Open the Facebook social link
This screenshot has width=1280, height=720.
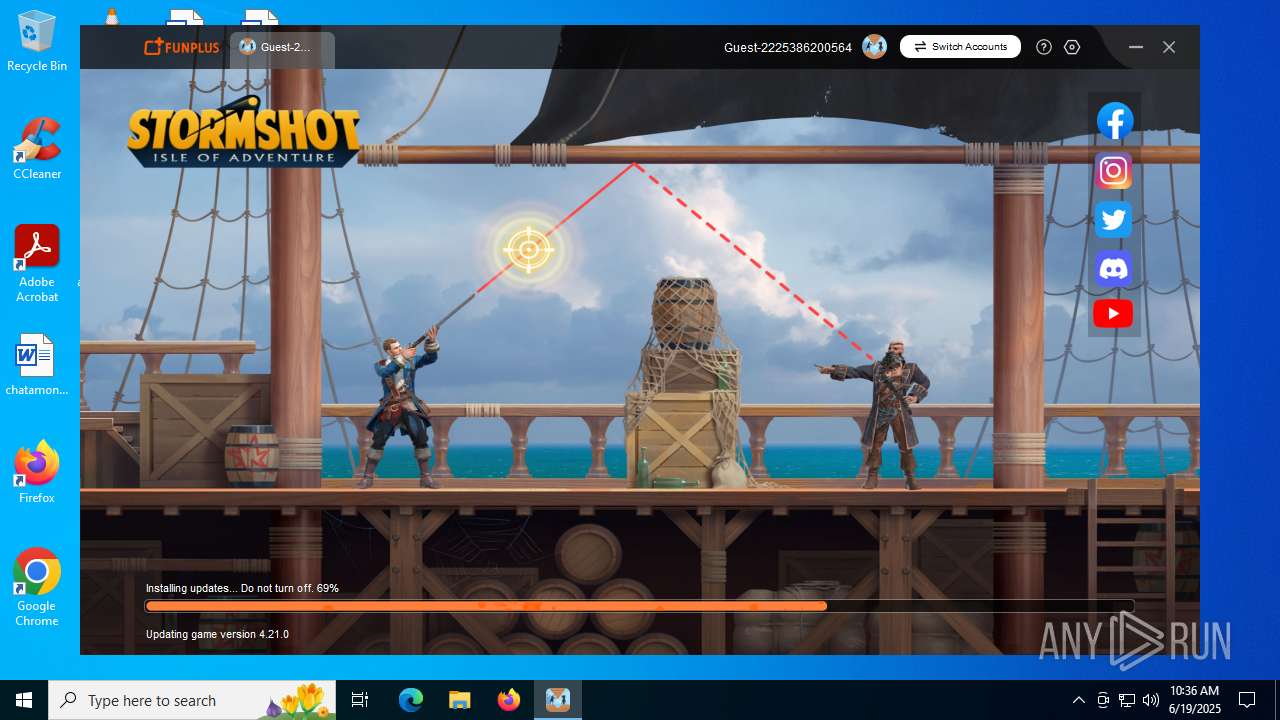[x=1114, y=121]
